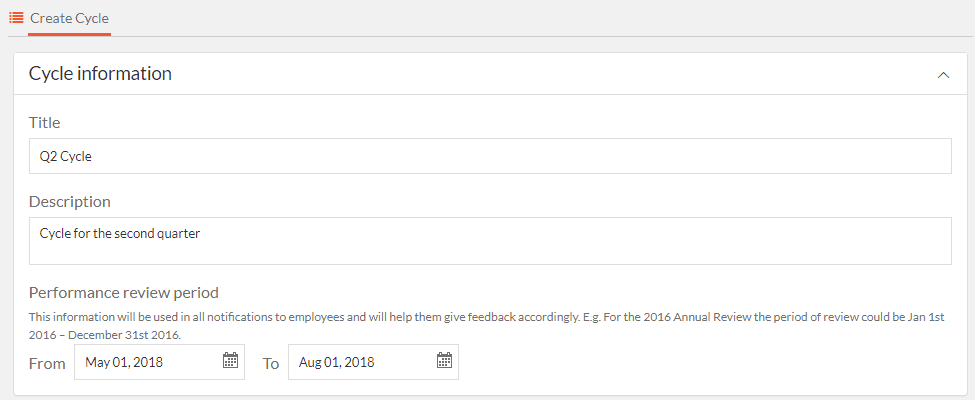The height and width of the screenshot is (400, 975).
Task: Click the orange list icon beside Create Cycle
Action: pos(16,17)
